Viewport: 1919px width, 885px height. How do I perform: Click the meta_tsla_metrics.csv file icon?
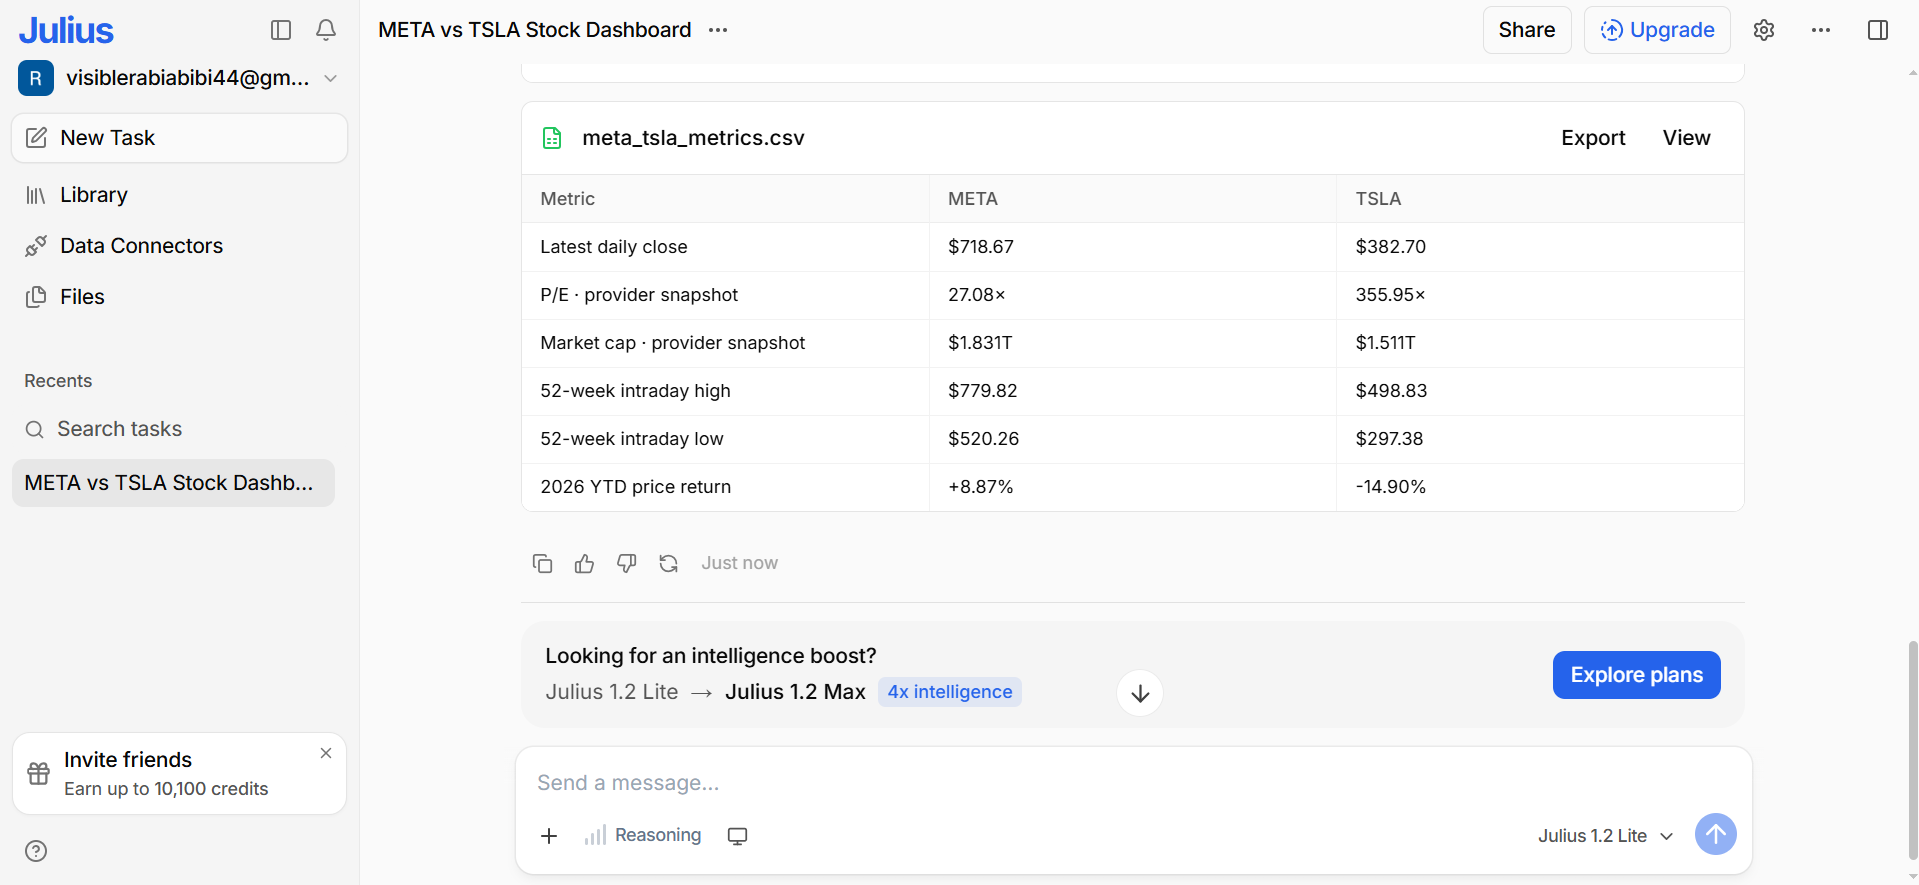(552, 138)
